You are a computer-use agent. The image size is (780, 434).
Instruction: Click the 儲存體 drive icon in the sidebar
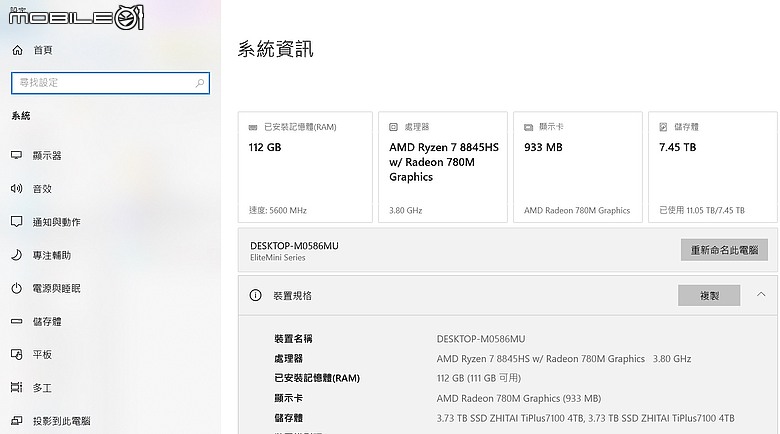tap(16, 322)
